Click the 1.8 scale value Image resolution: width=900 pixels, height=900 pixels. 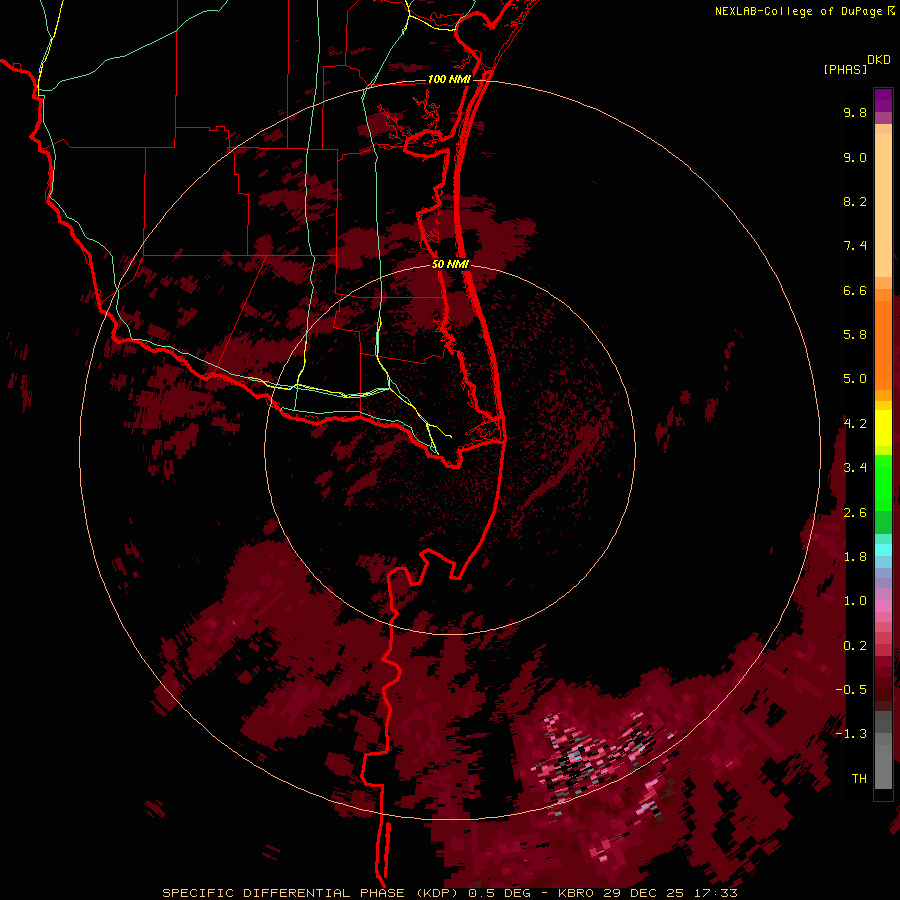pos(855,557)
